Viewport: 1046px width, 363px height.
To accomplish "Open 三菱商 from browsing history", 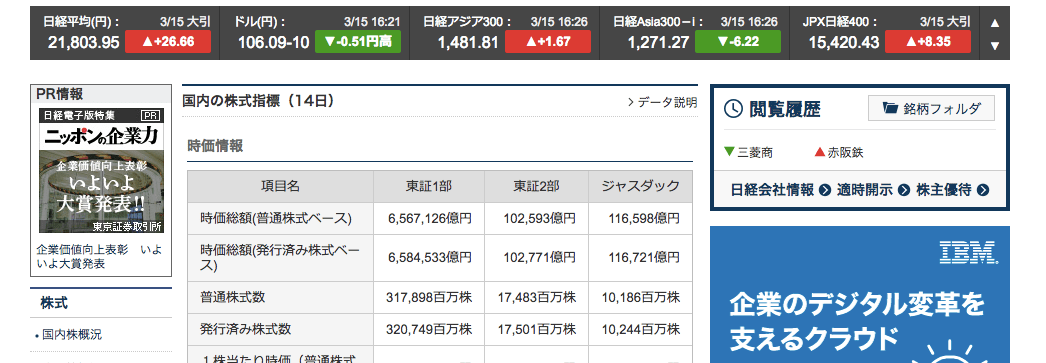I will pos(749,152).
